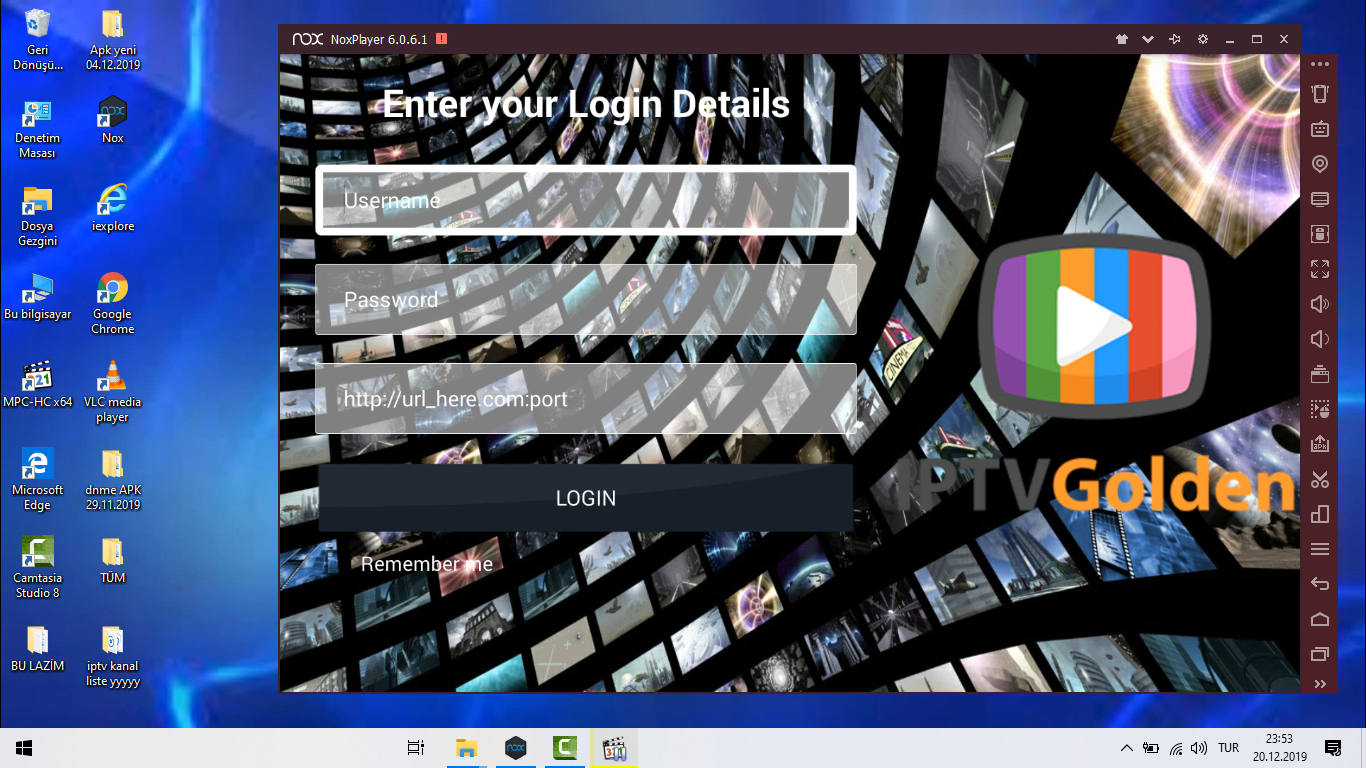Open Geri Dönüşüm recycle bin desktop icon
Image resolution: width=1366 pixels, height=768 pixels.
[38, 41]
